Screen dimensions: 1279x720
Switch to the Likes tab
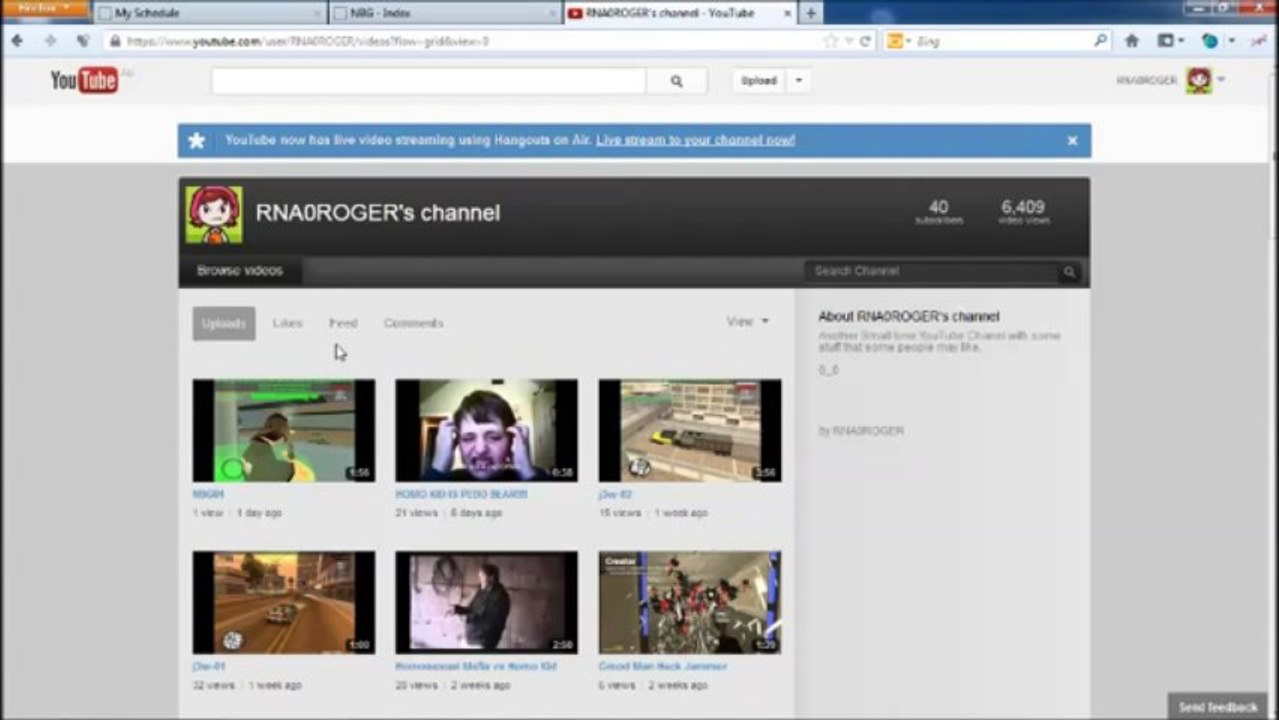[x=287, y=323]
